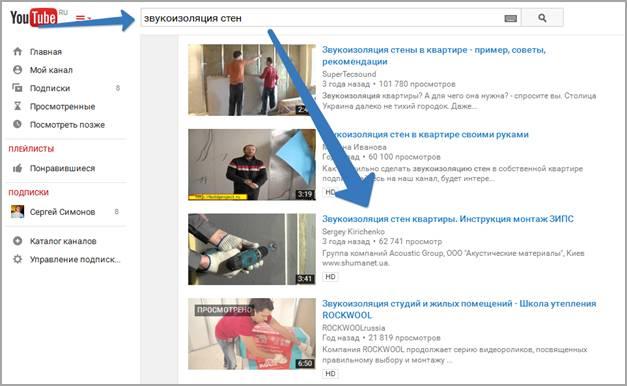Open Посмотреть позже clock icon

coord(18,124)
